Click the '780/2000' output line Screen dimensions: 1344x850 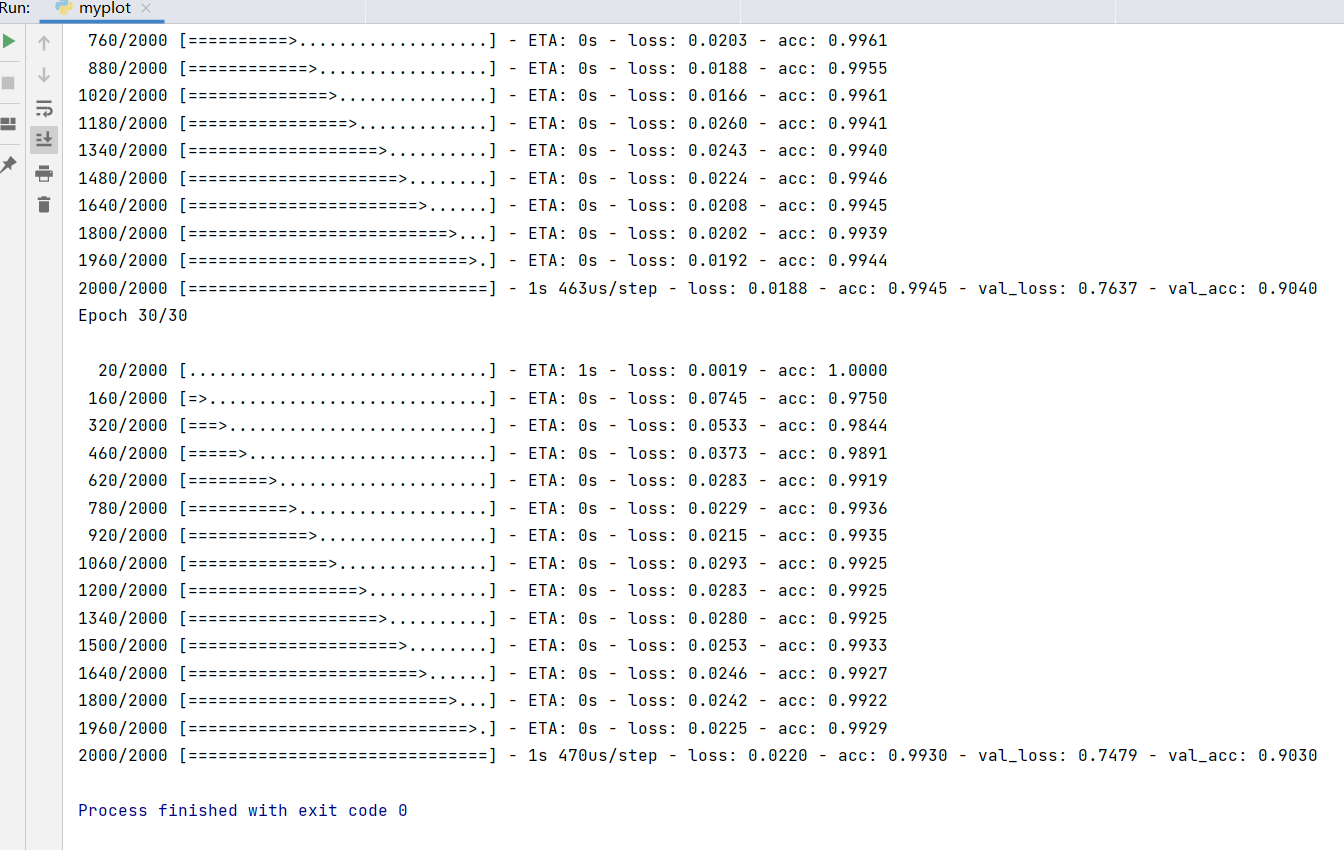coord(488,509)
